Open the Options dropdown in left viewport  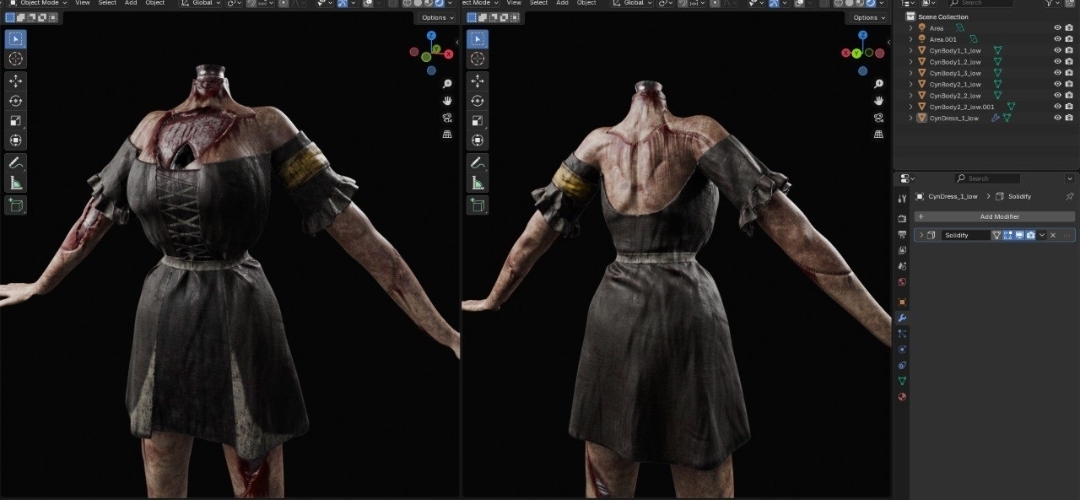click(437, 18)
